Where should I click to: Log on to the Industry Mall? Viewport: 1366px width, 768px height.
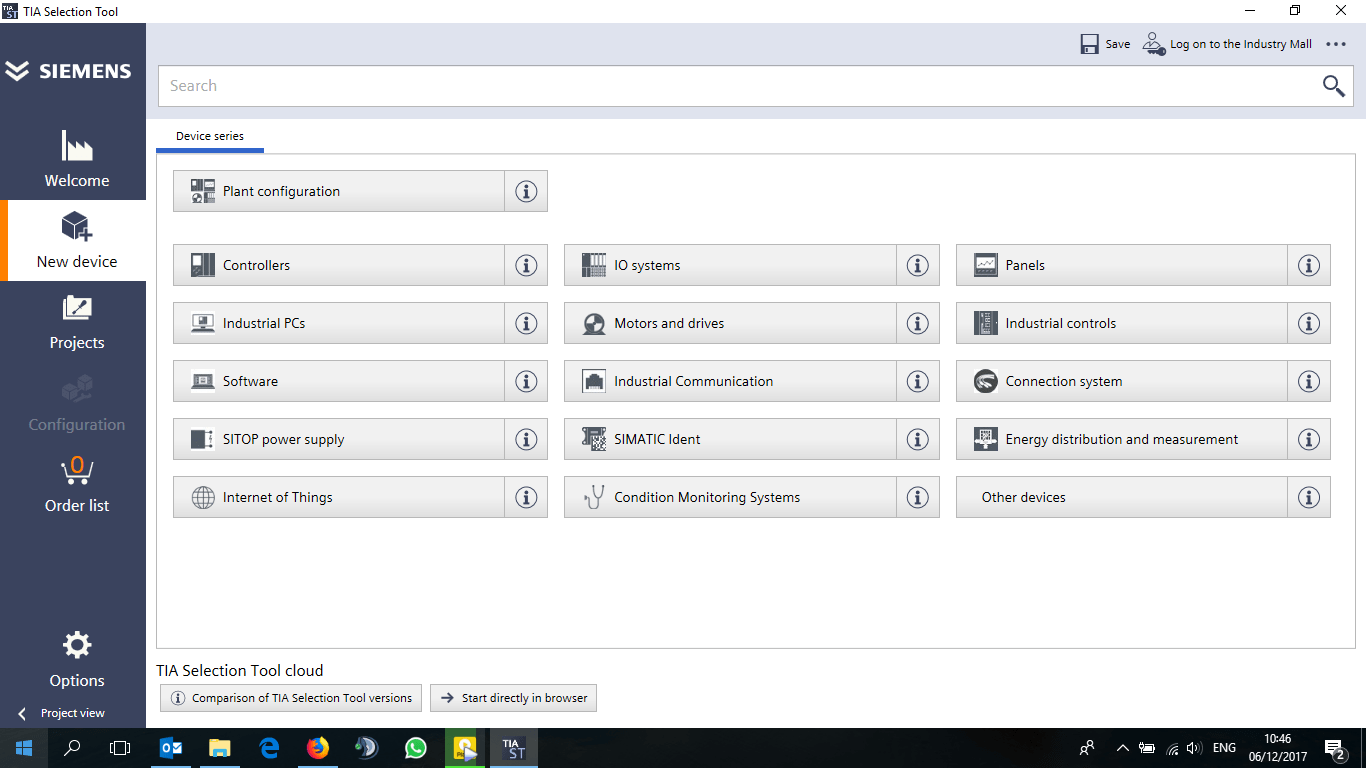click(x=1227, y=44)
